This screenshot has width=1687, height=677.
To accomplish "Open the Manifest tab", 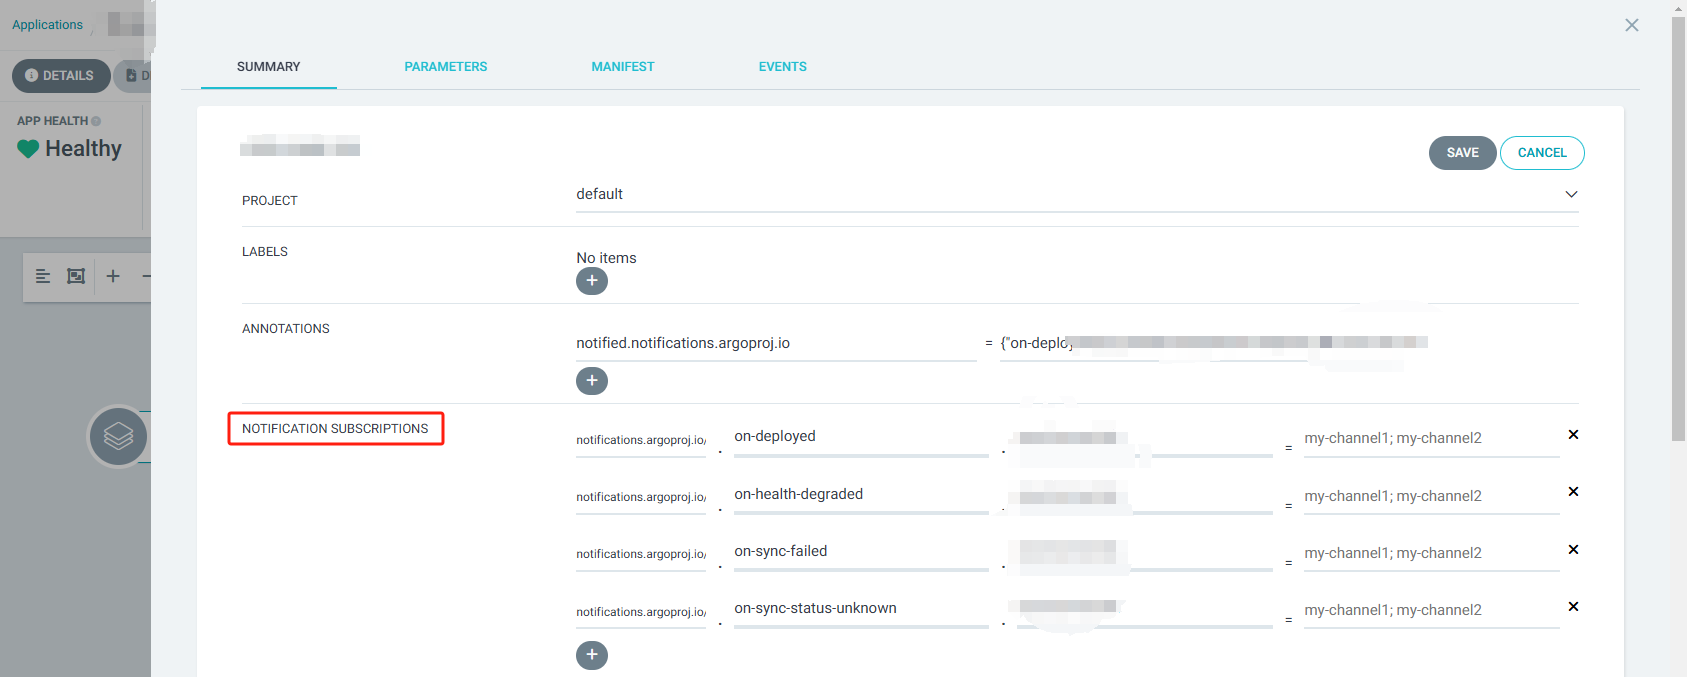I will (x=622, y=67).
